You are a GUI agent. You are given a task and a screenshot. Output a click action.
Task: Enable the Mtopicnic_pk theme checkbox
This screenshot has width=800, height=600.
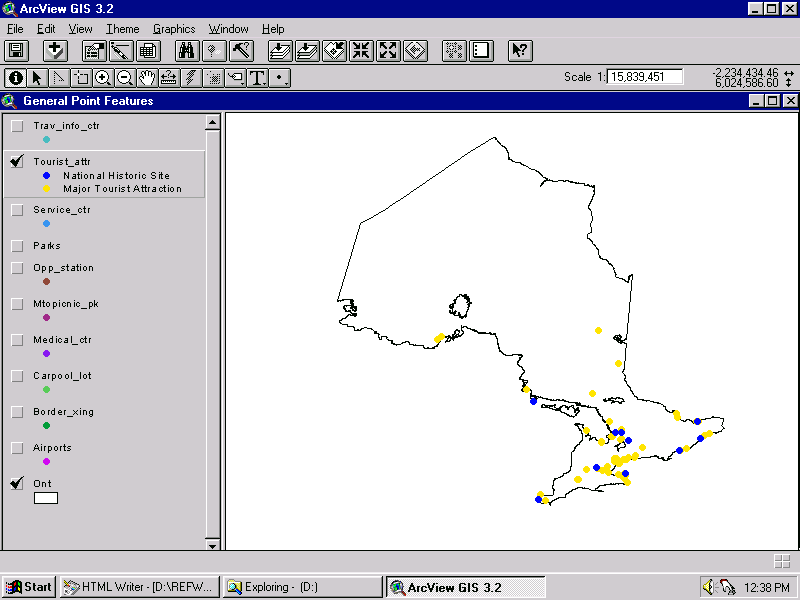(x=17, y=304)
